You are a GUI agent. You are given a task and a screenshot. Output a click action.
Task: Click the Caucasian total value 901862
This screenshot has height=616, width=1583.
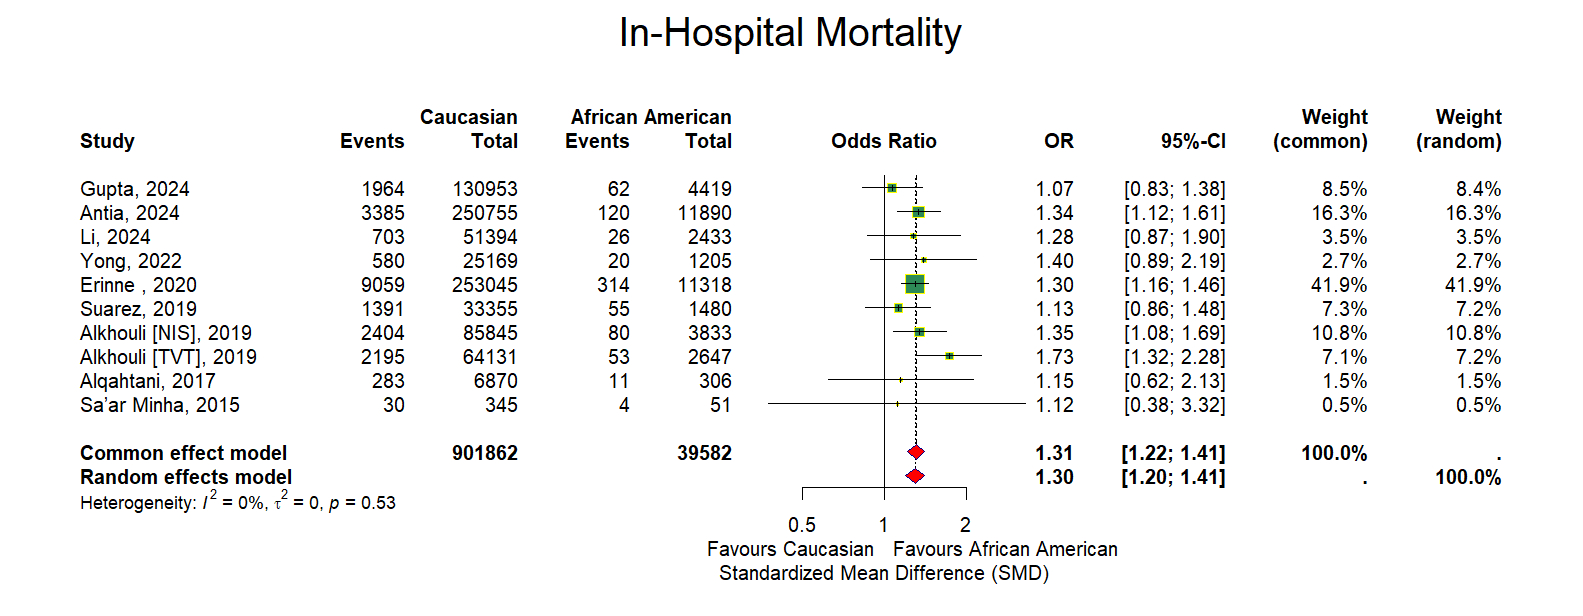485,453
